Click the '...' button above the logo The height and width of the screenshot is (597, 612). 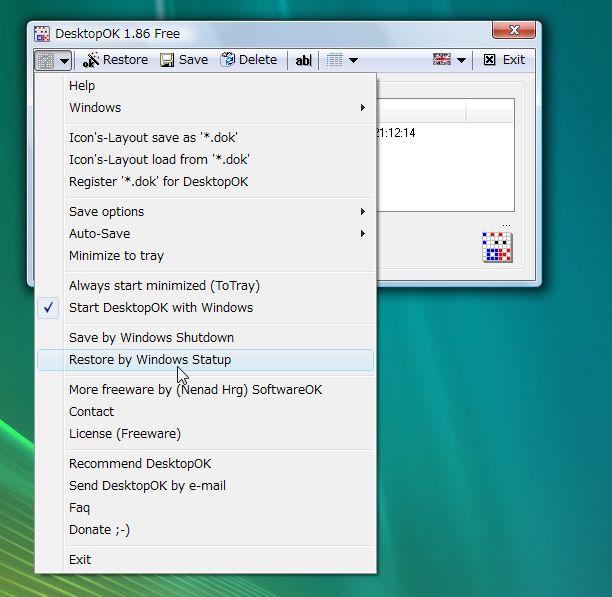tap(506, 225)
